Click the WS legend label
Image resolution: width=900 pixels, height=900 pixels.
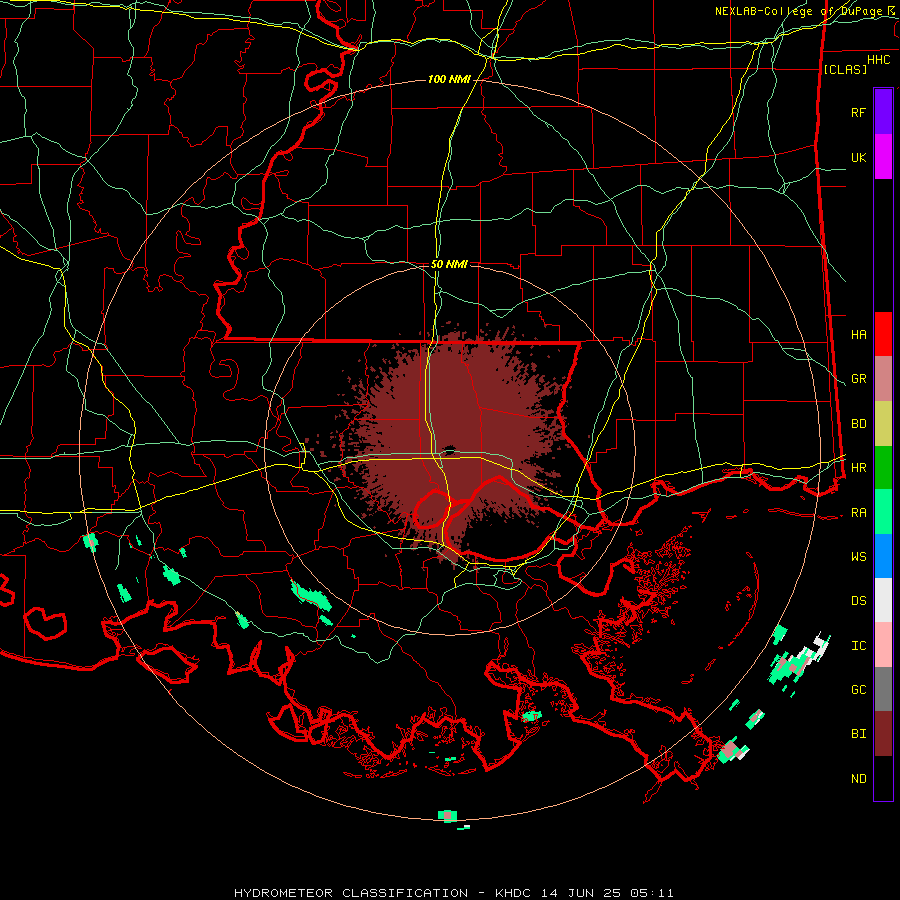pos(858,557)
